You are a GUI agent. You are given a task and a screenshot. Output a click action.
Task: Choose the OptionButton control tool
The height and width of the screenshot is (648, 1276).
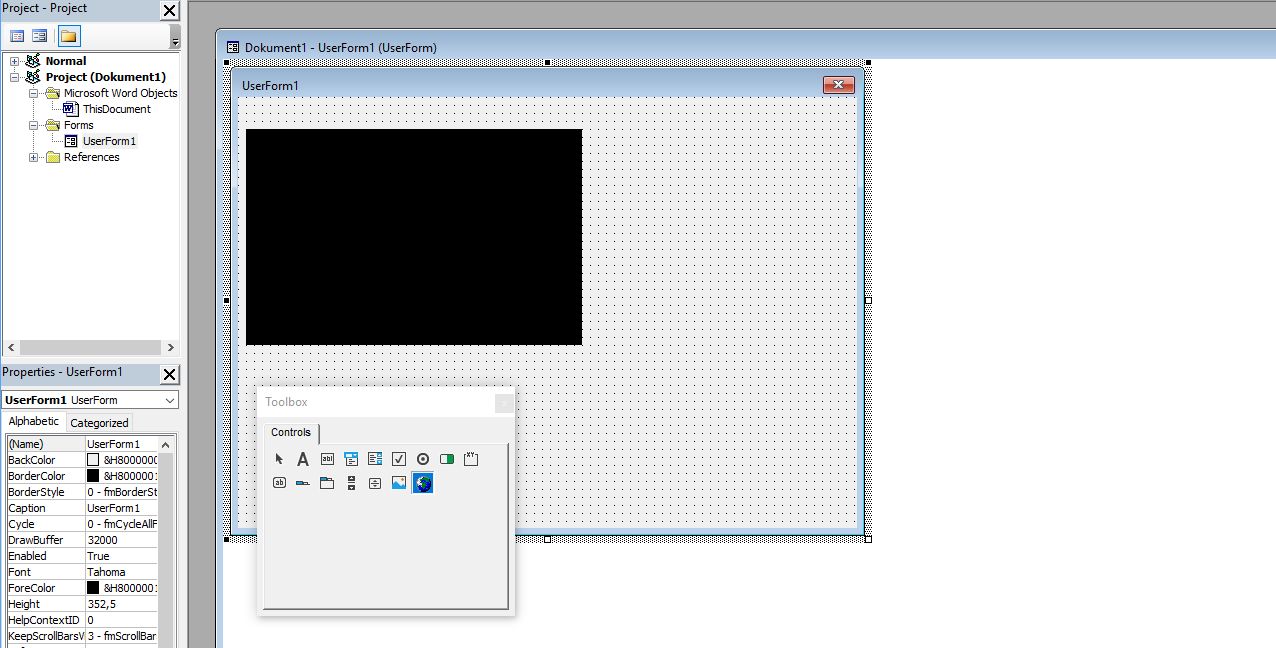pos(423,459)
